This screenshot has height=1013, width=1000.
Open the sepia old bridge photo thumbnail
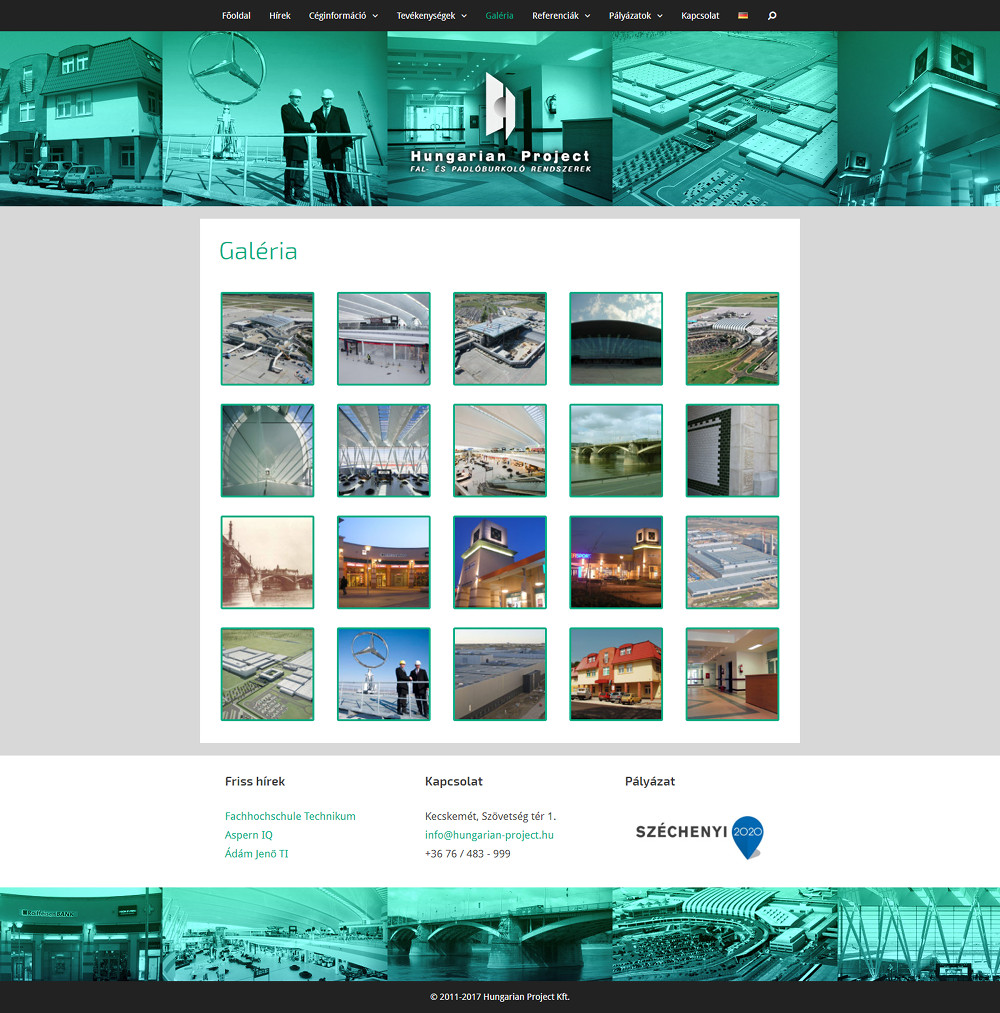[267, 562]
